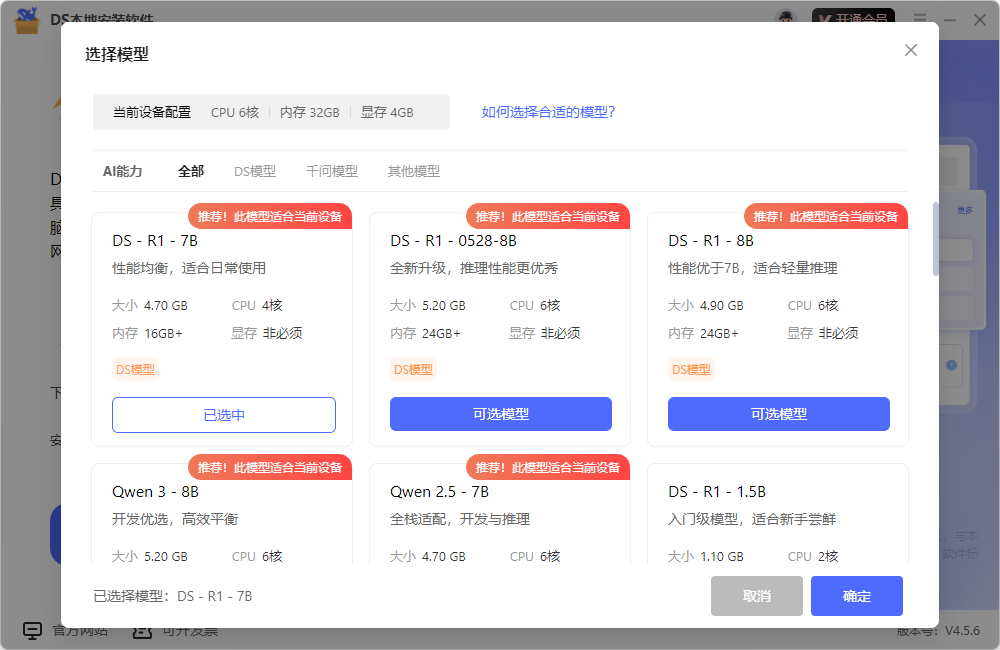Click the user avatar in the title bar
1000x650 pixels.
coord(786,18)
